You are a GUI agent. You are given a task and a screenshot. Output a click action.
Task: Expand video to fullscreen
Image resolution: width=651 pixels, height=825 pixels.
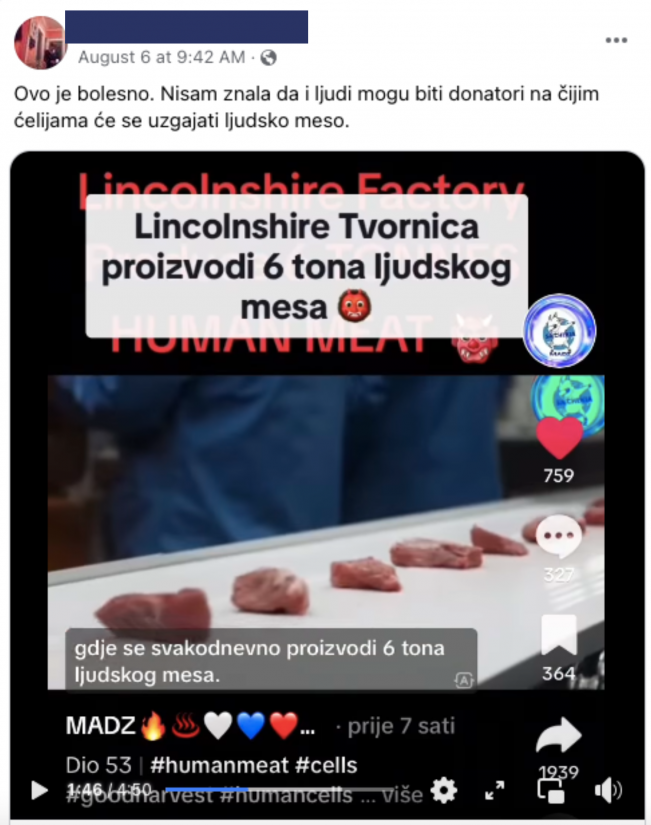pyautogui.click(x=494, y=790)
